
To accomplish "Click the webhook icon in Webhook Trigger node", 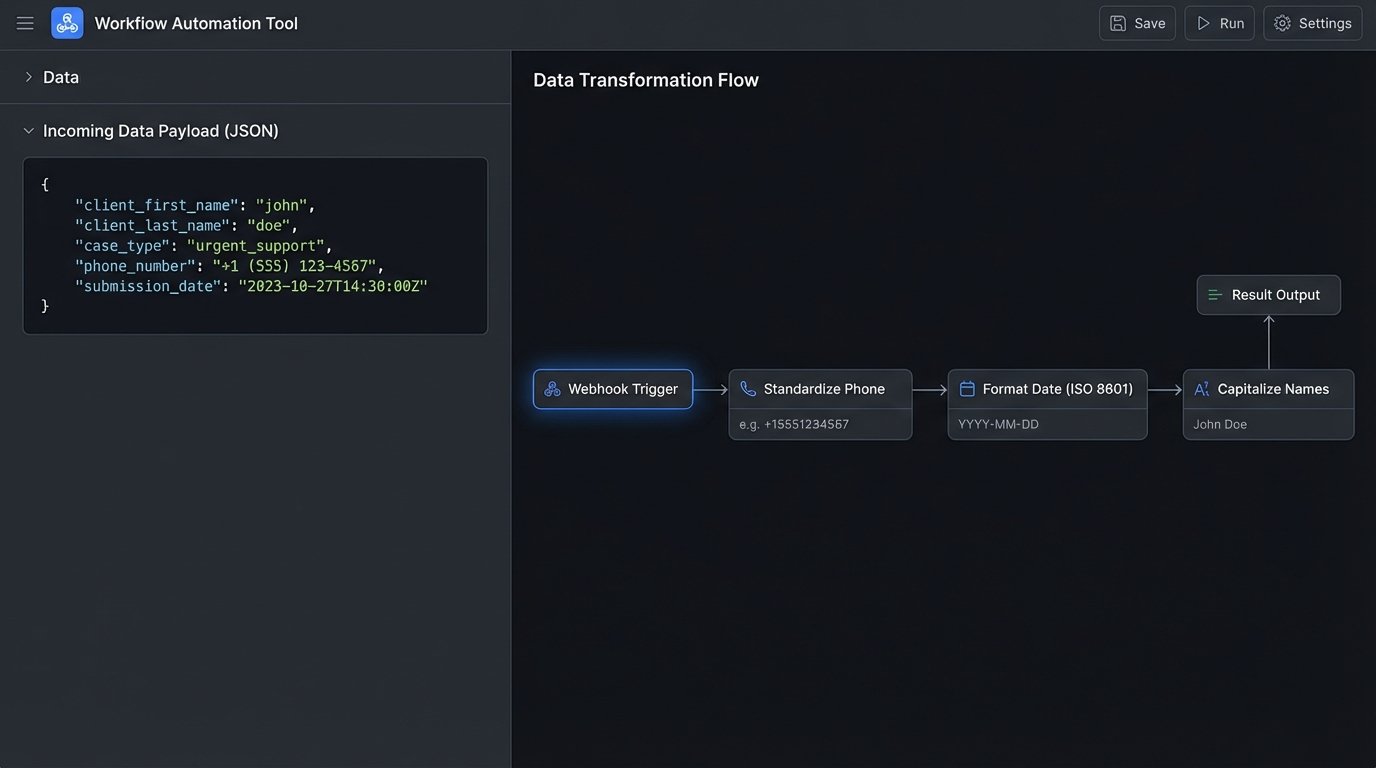I will coord(552,389).
